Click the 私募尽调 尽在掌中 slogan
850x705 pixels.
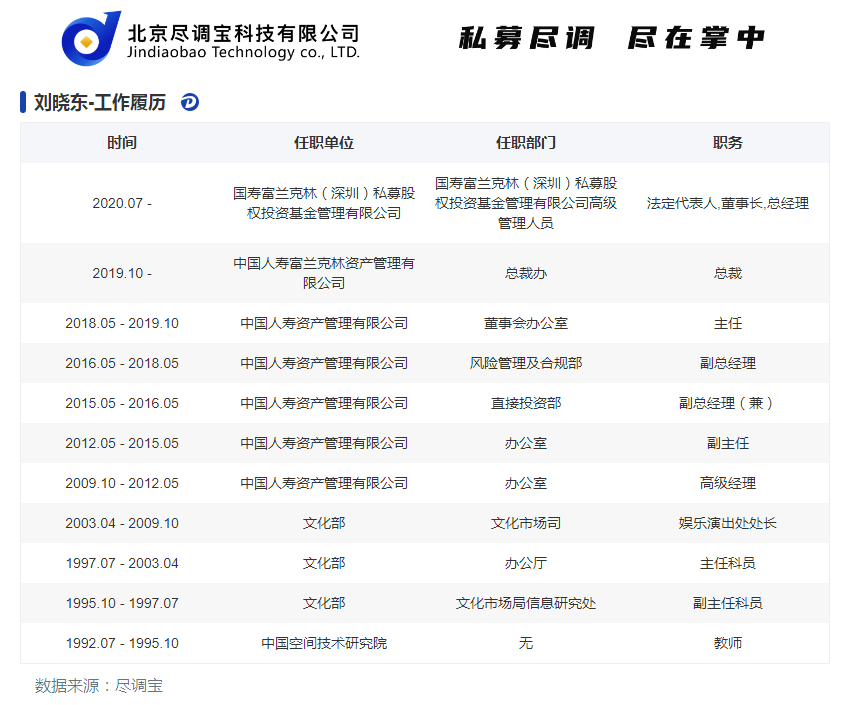click(x=612, y=38)
